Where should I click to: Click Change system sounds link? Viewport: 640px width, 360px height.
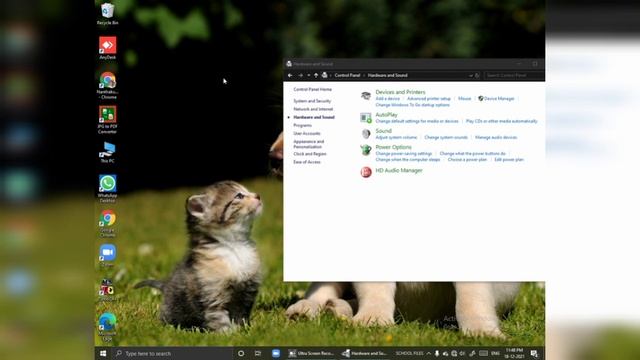coord(446,138)
